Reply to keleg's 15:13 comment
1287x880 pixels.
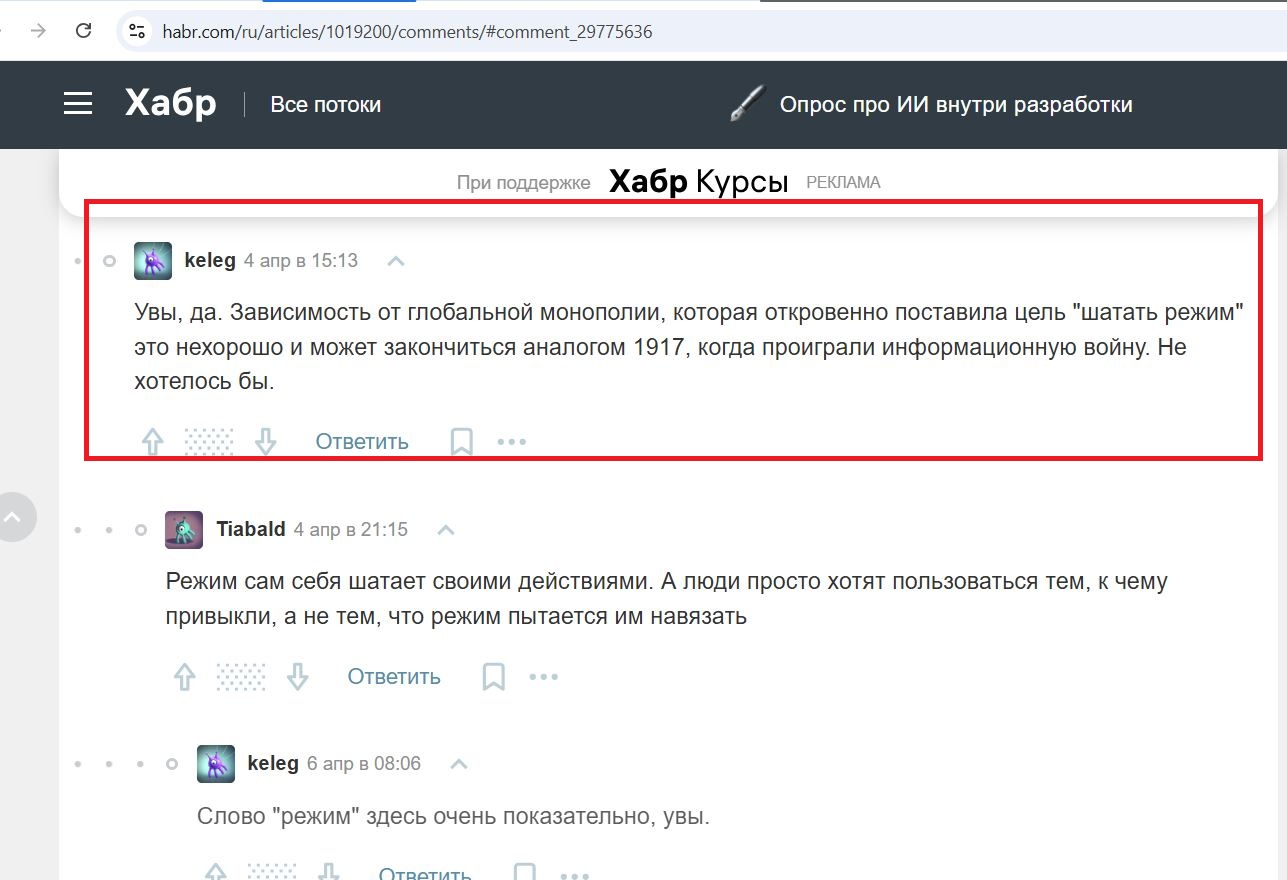pyautogui.click(x=362, y=442)
